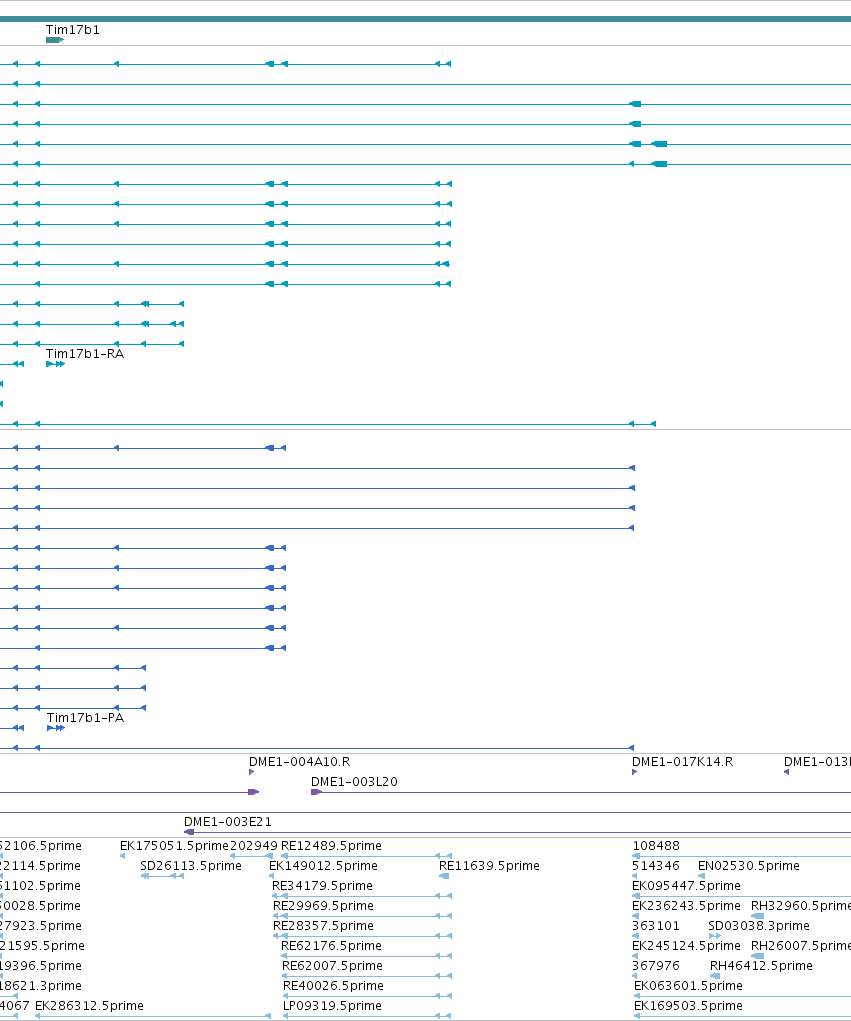This screenshot has height=1021, width=851.
Task: Click the Tim17b1-RA transcript label
Action: coord(85,354)
